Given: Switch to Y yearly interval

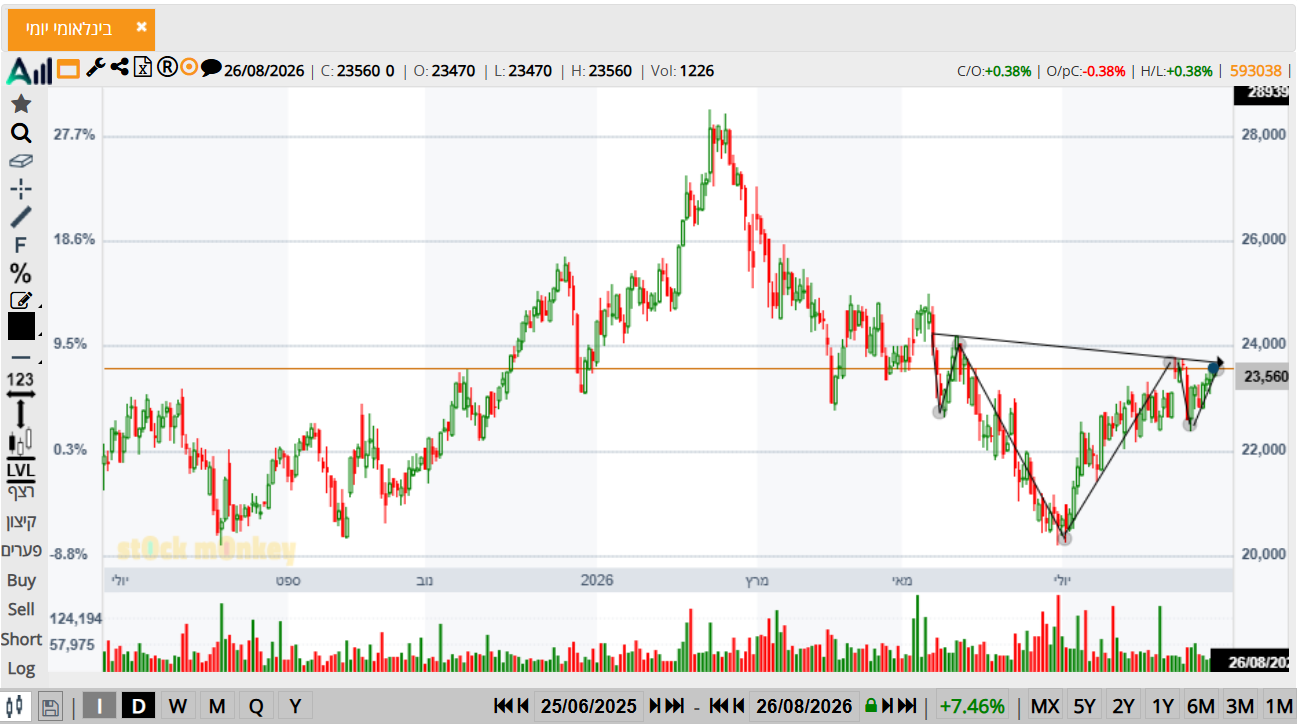Looking at the screenshot, I should click(x=295, y=706).
